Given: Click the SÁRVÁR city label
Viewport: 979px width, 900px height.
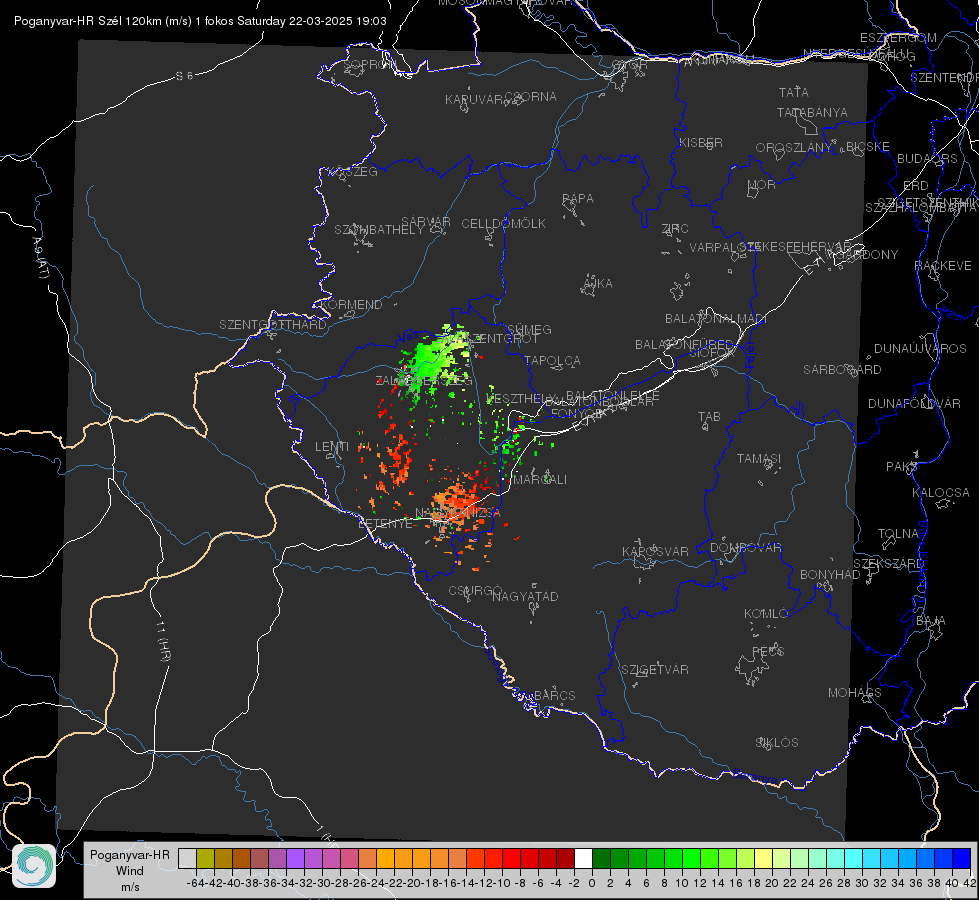Looking at the screenshot, I should [x=426, y=222].
